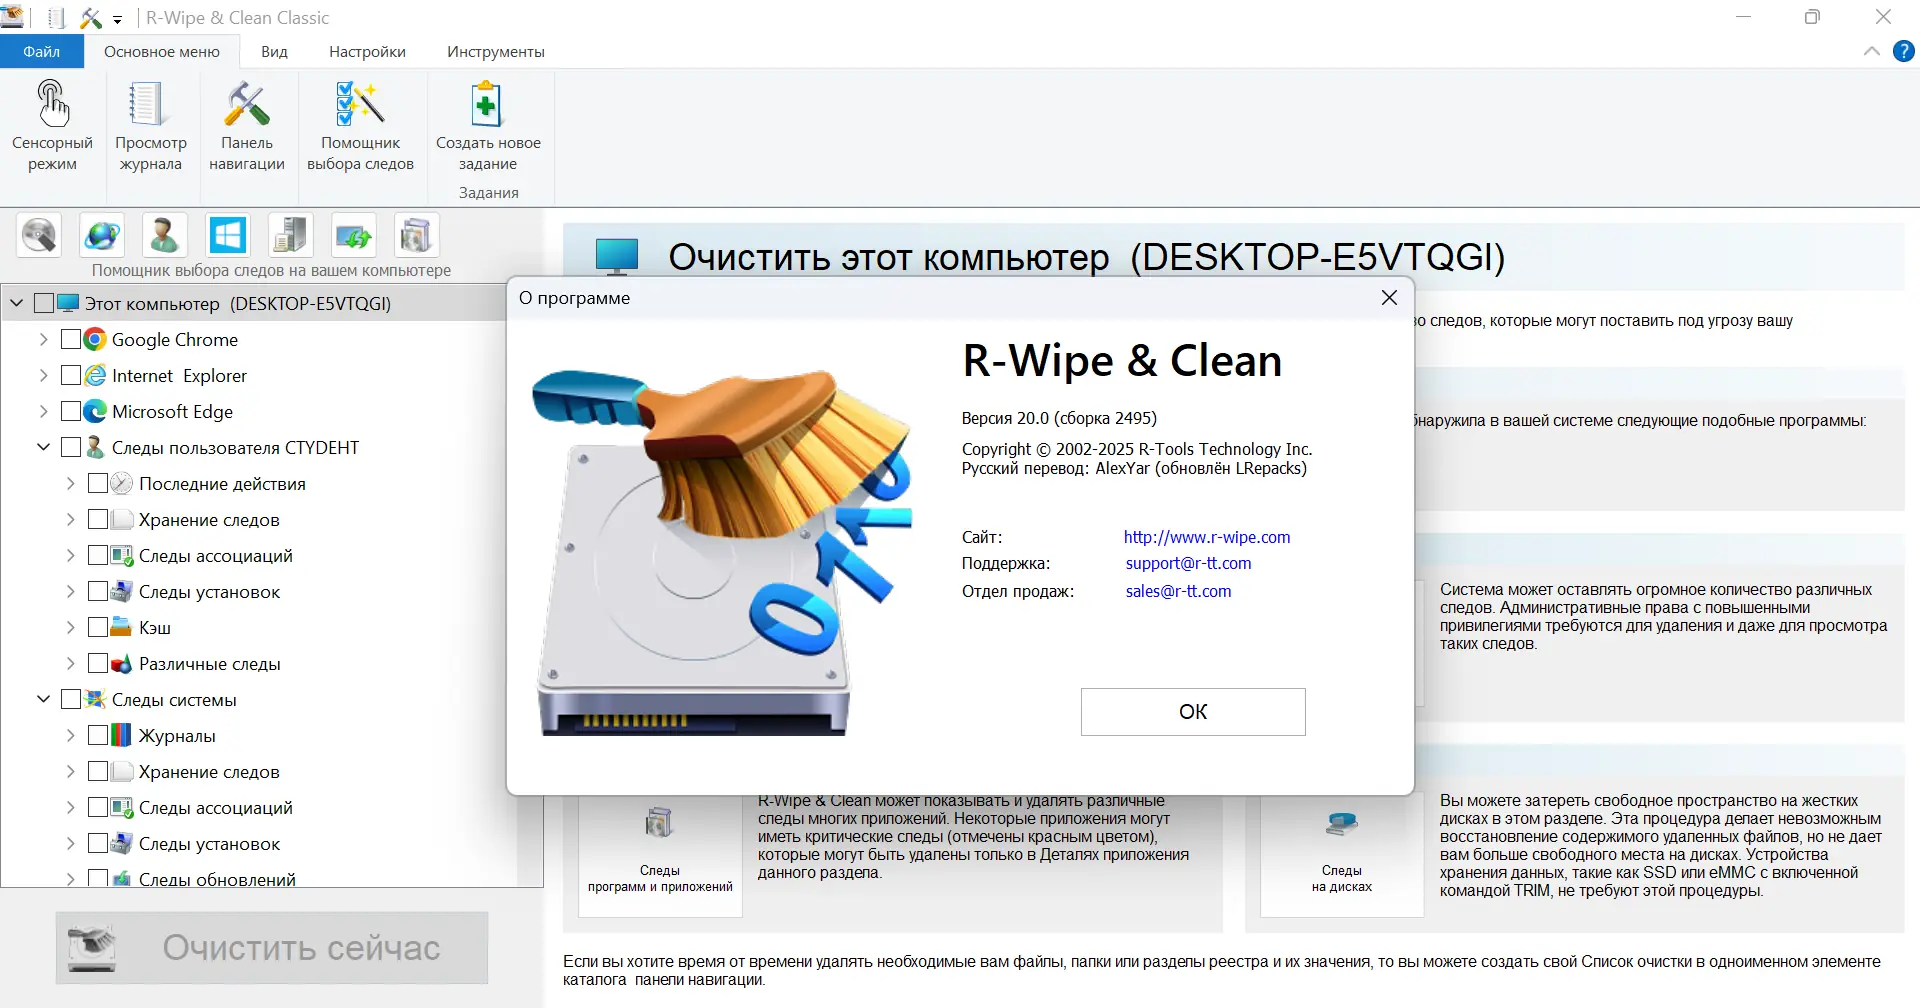Click the Очистить сейчас button
Screen dimensions: 1920x1008
(272, 947)
